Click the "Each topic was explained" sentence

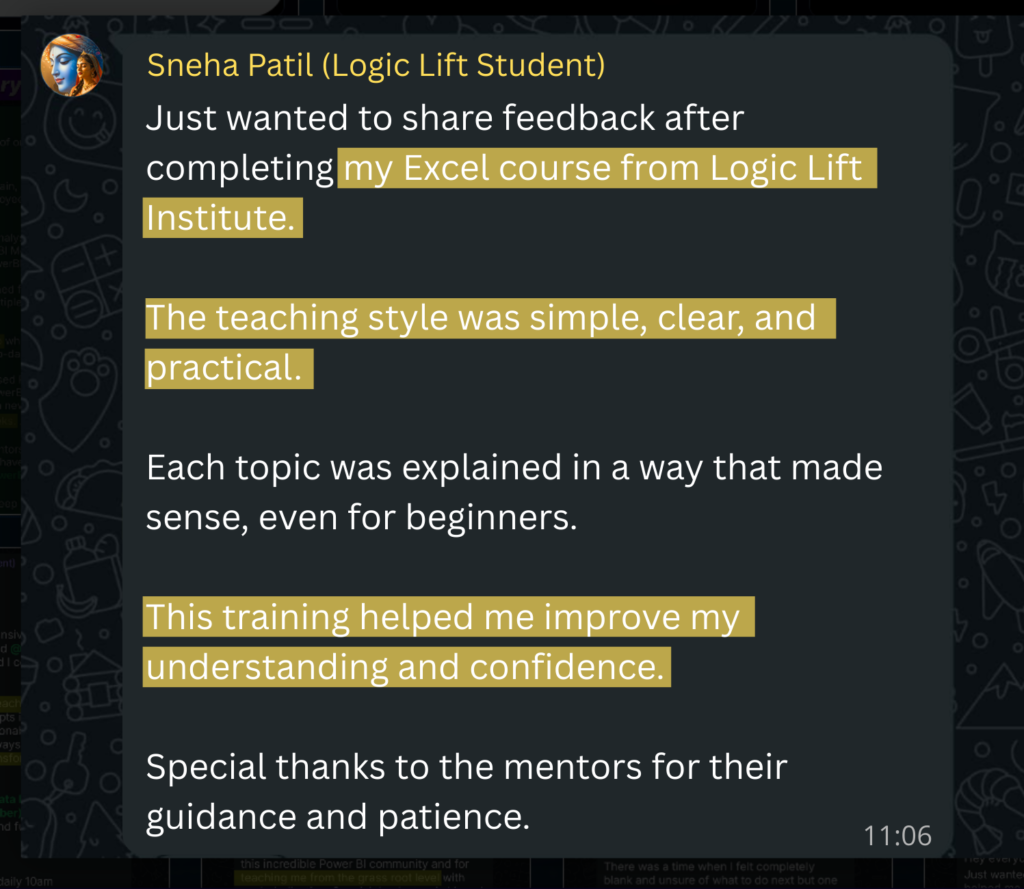tap(514, 469)
